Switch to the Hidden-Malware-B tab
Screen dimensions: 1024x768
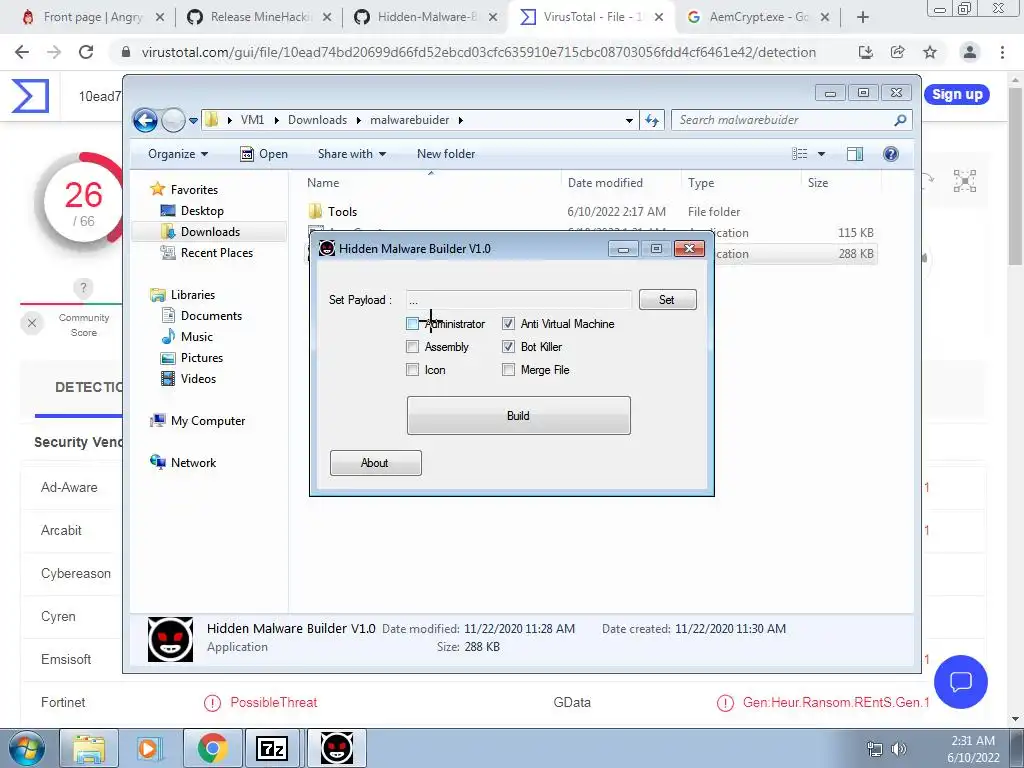pos(426,17)
